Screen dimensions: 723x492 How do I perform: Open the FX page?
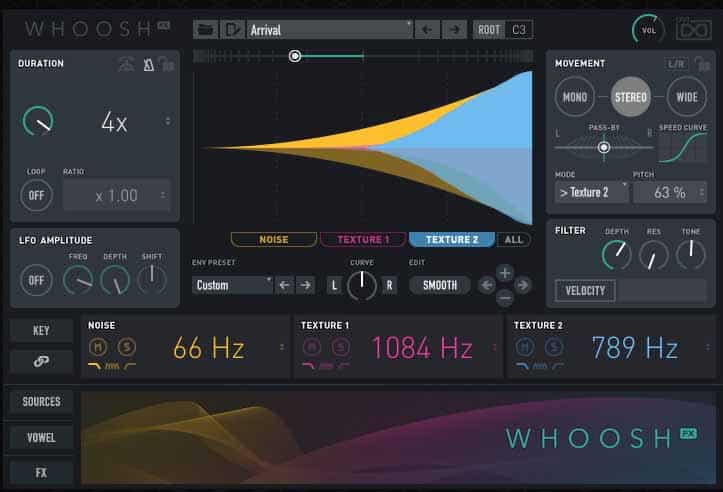pyautogui.click(x=41, y=473)
